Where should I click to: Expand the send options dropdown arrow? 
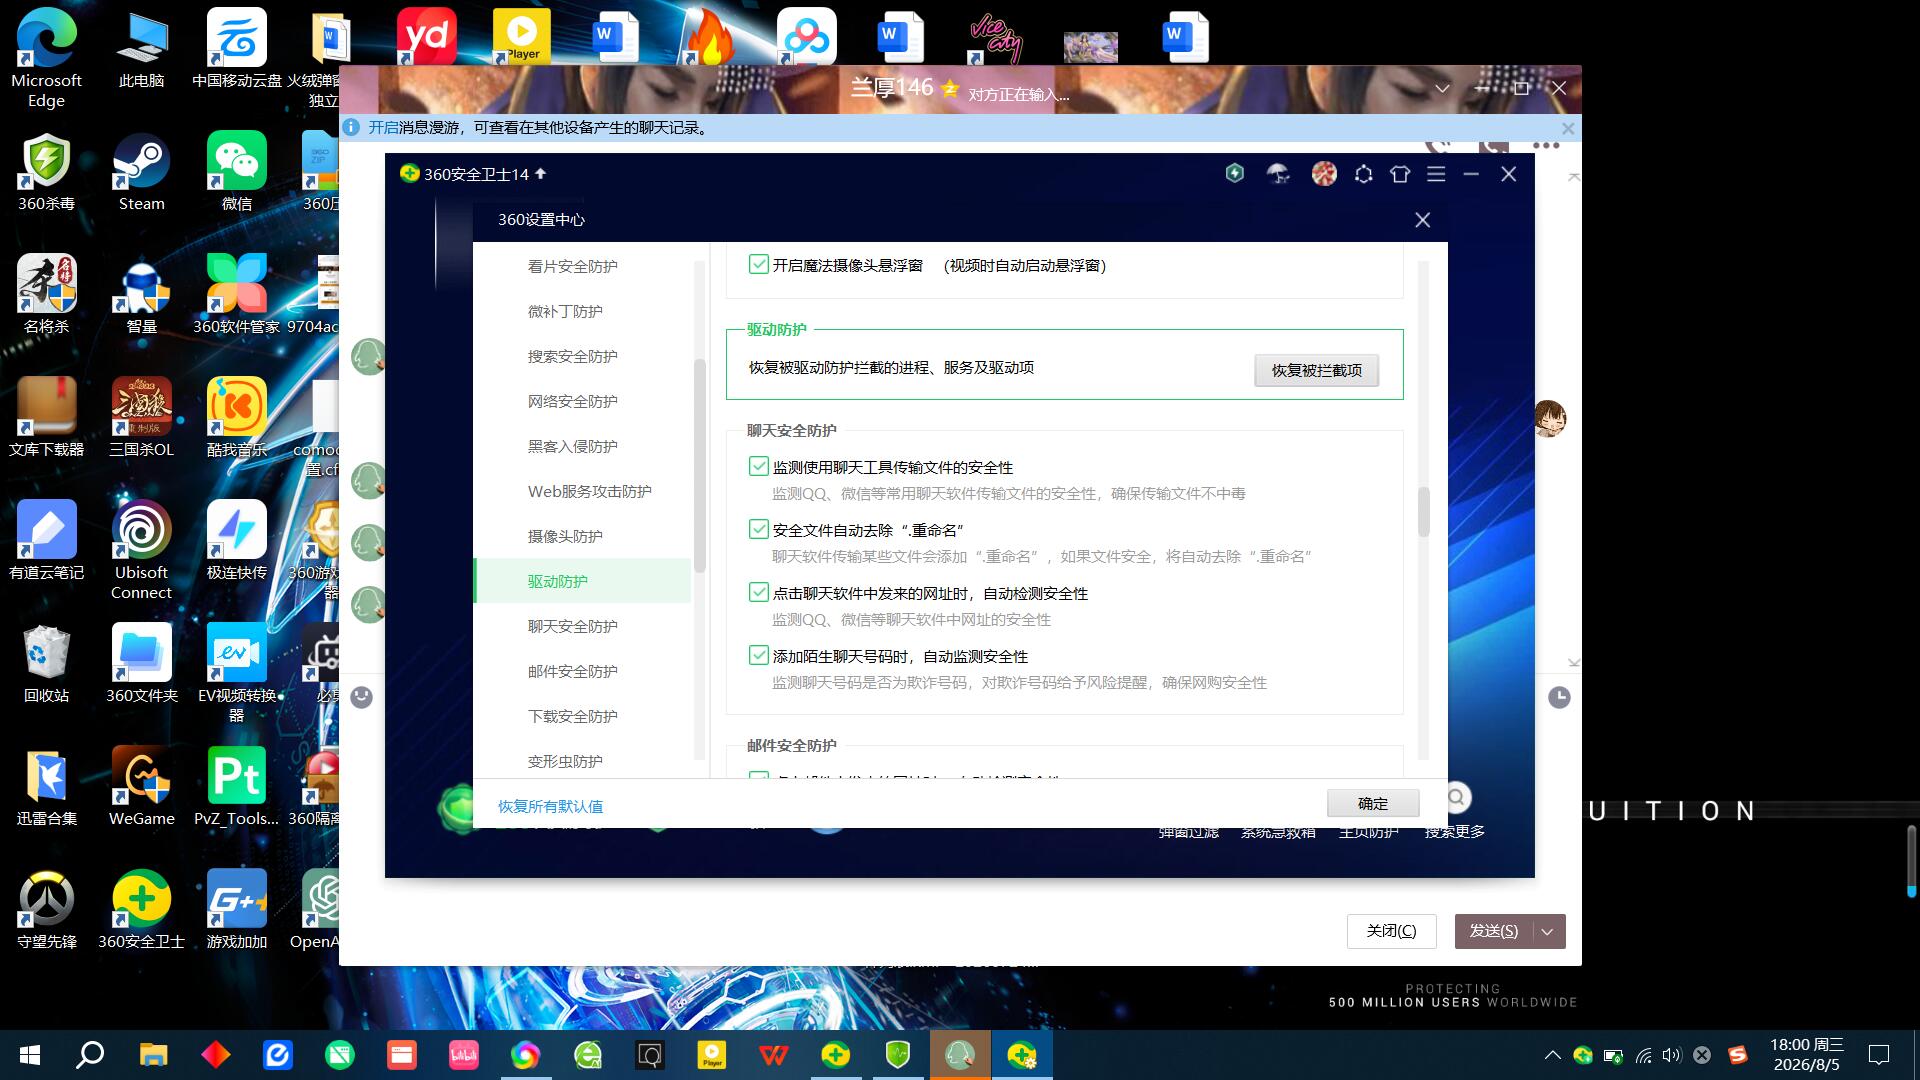coord(1548,931)
